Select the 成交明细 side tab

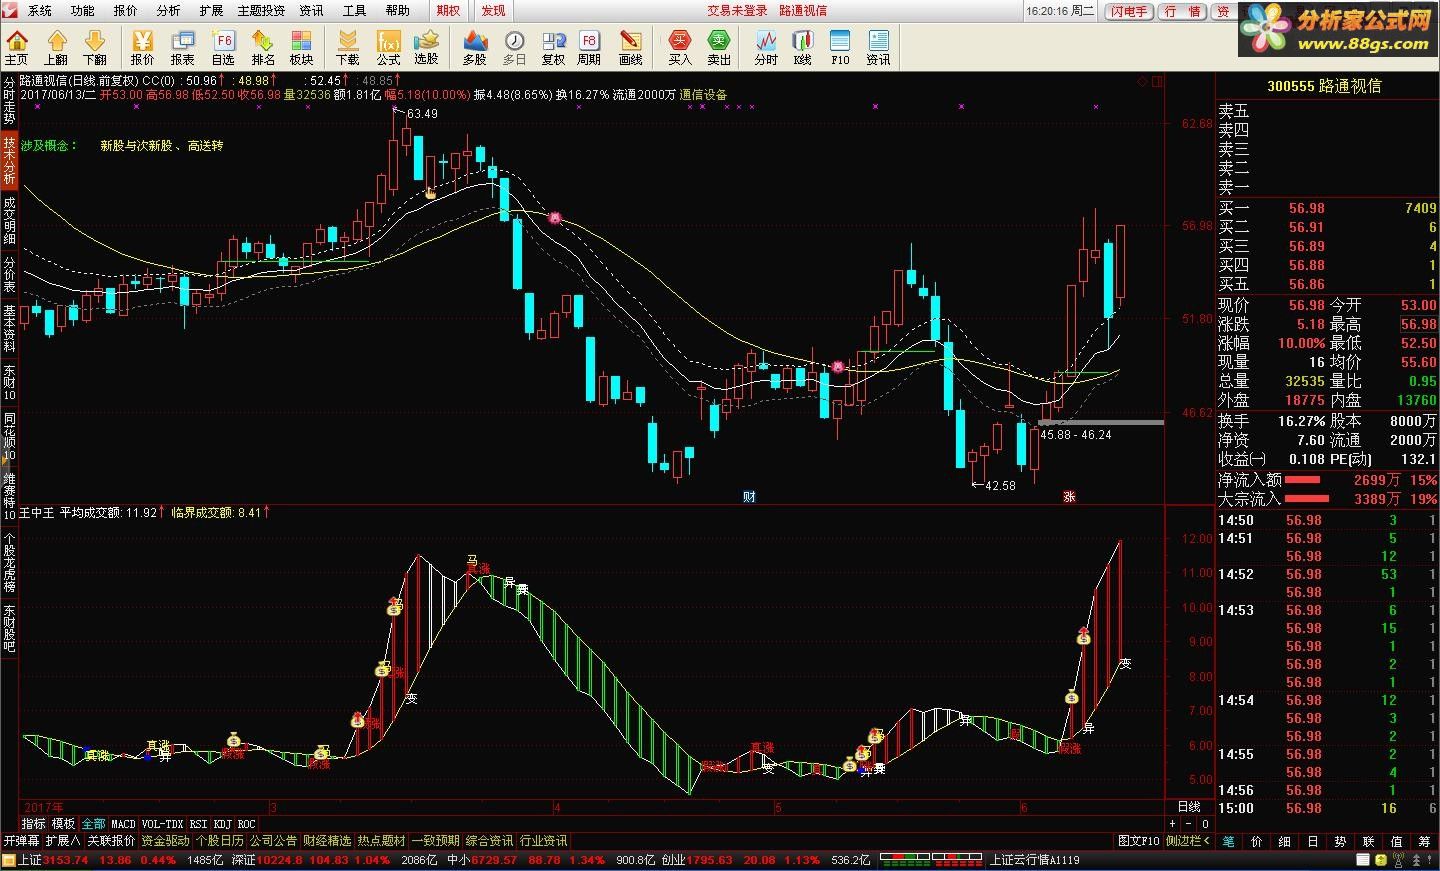[9, 220]
